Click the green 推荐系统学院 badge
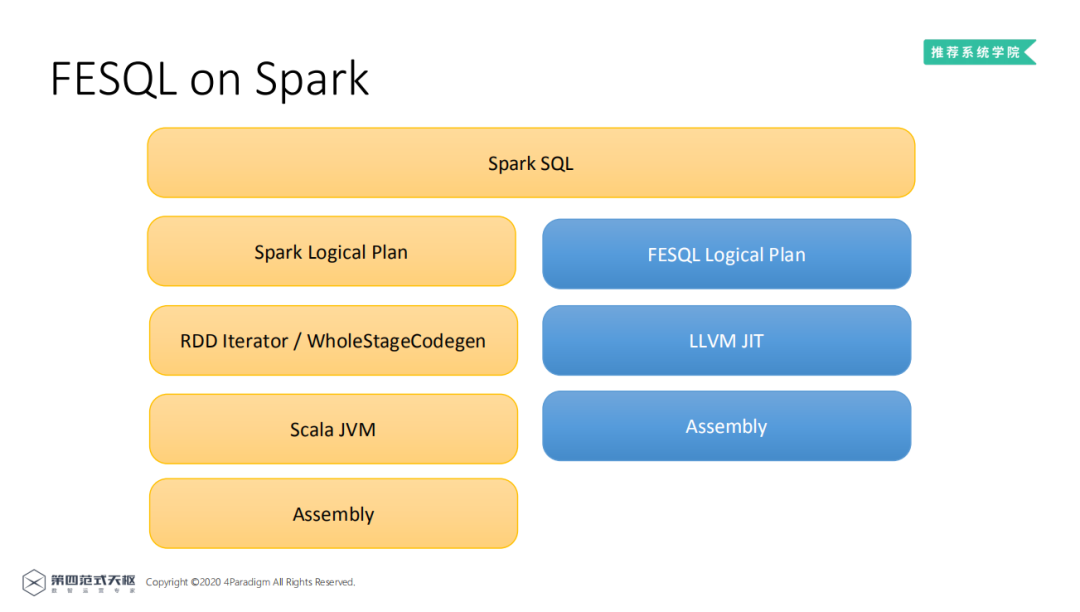1080x612 pixels. 977,52
